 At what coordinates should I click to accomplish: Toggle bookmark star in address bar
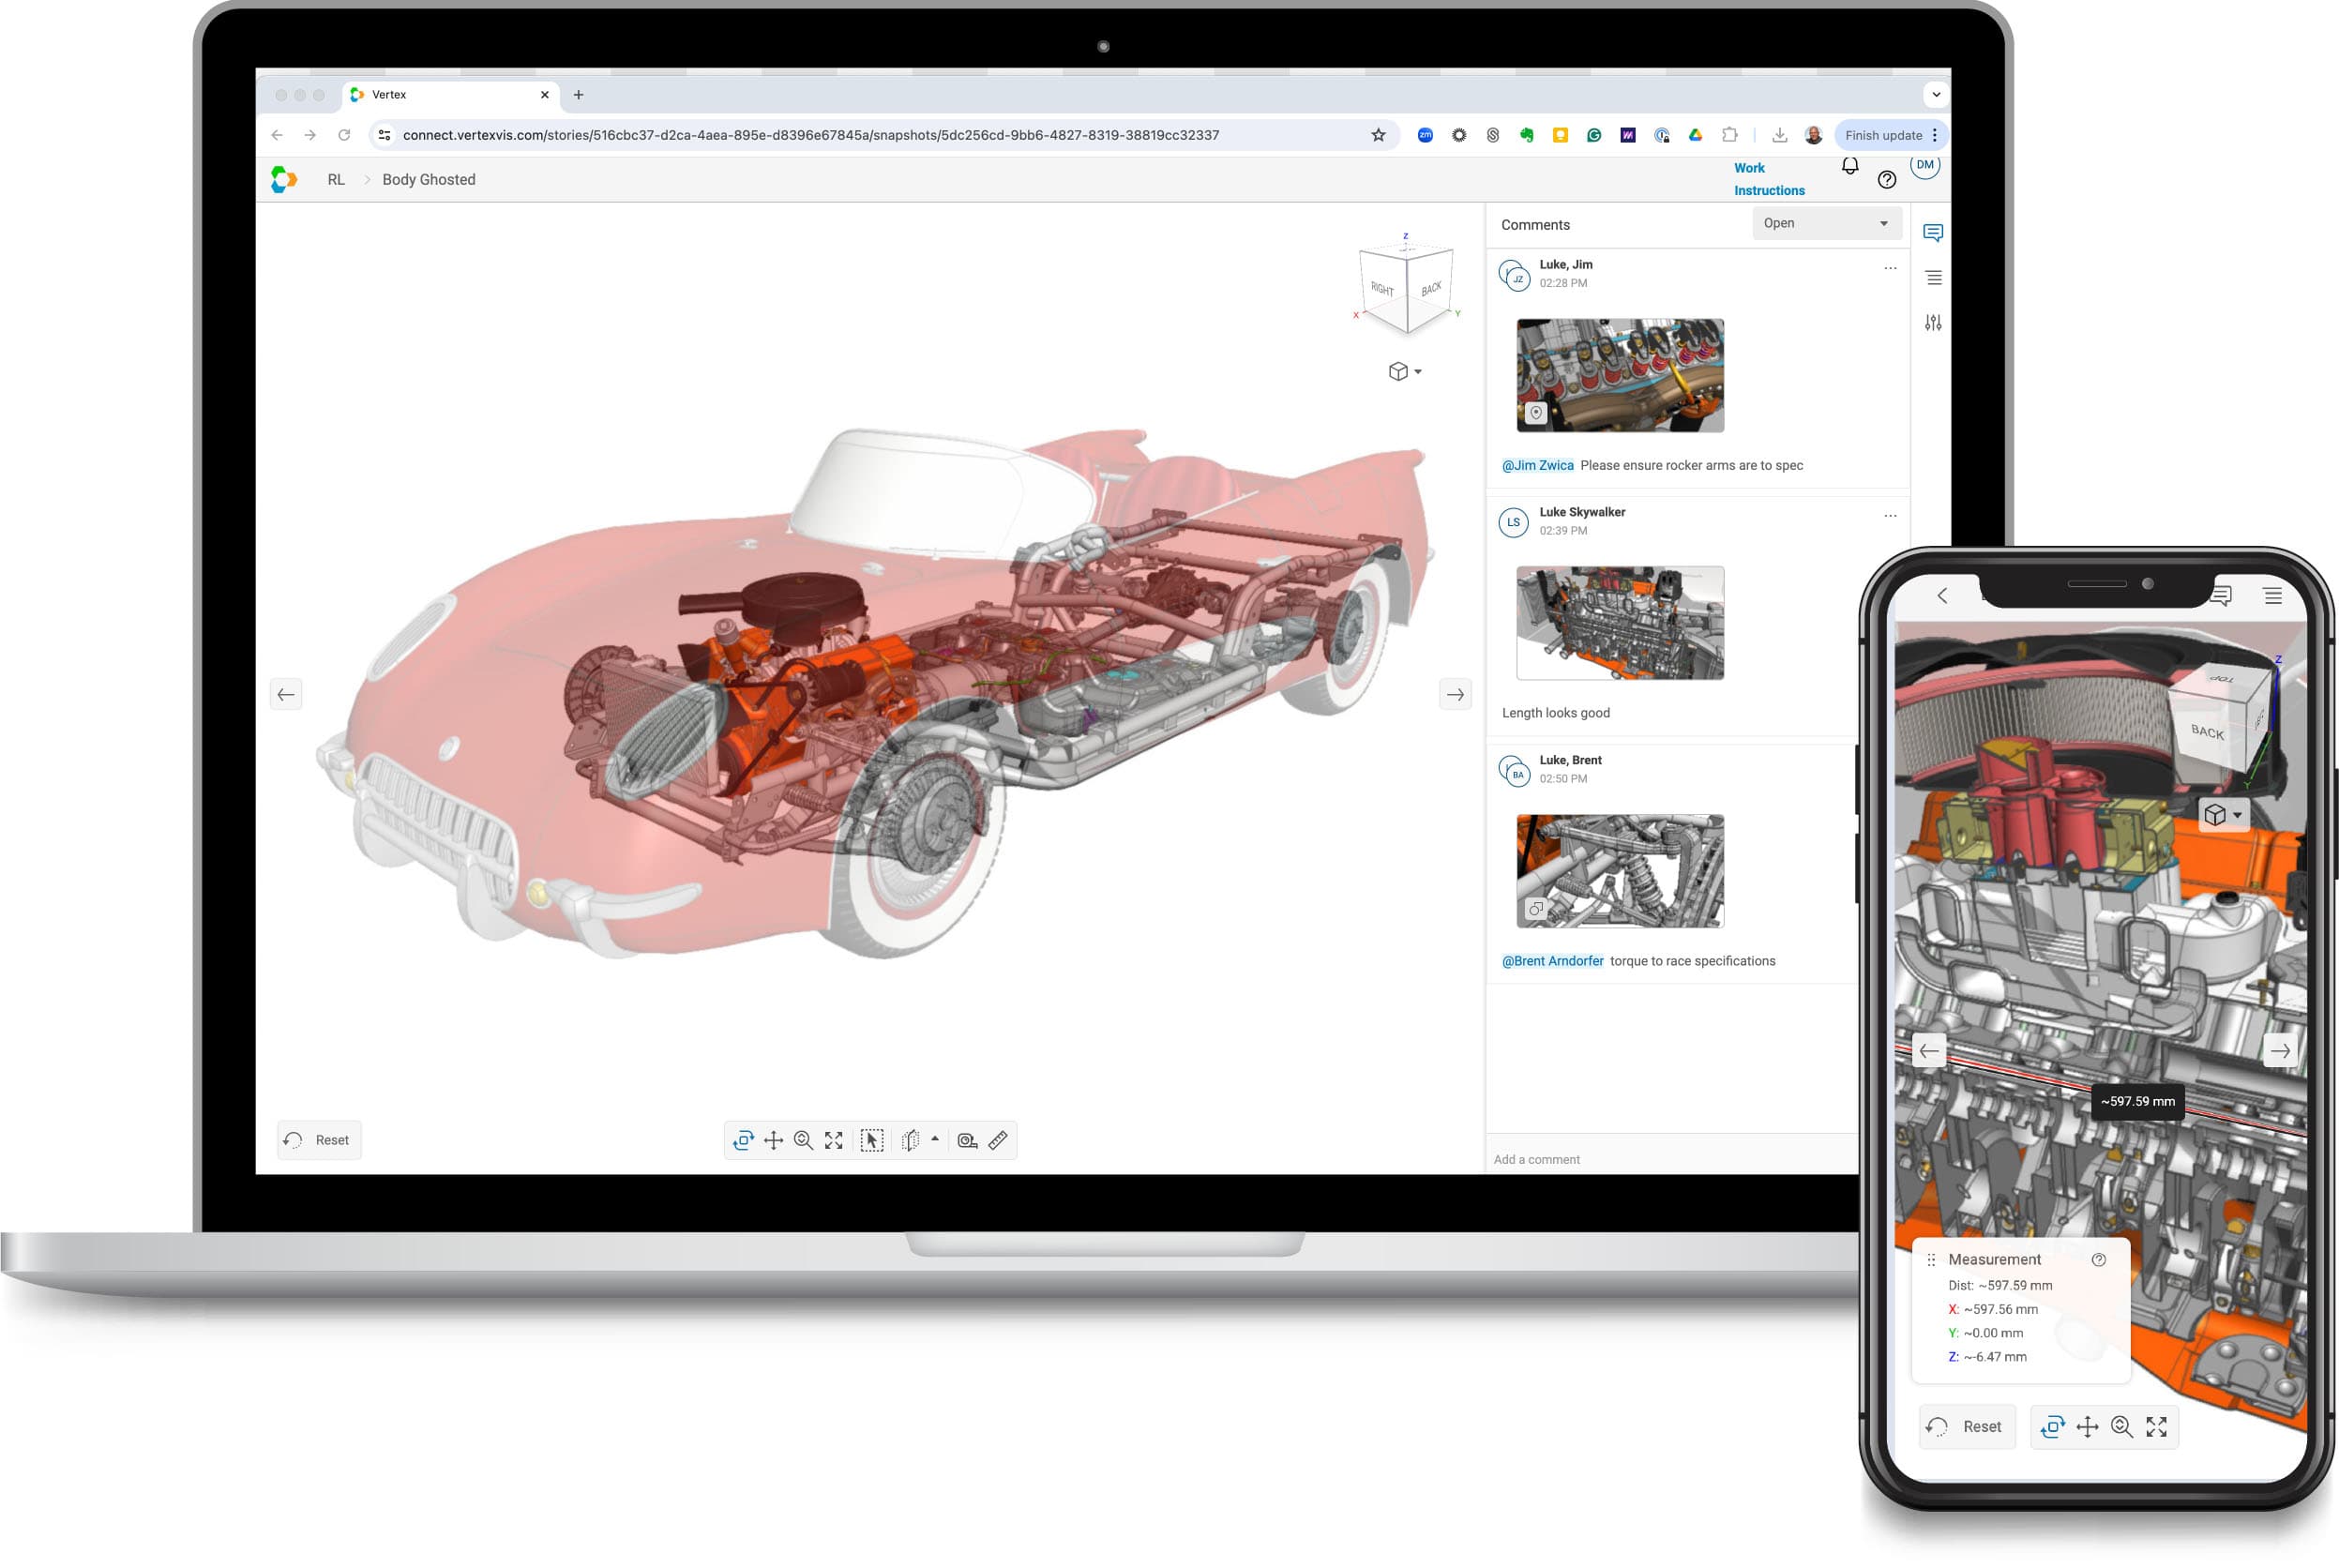pyautogui.click(x=1377, y=134)
